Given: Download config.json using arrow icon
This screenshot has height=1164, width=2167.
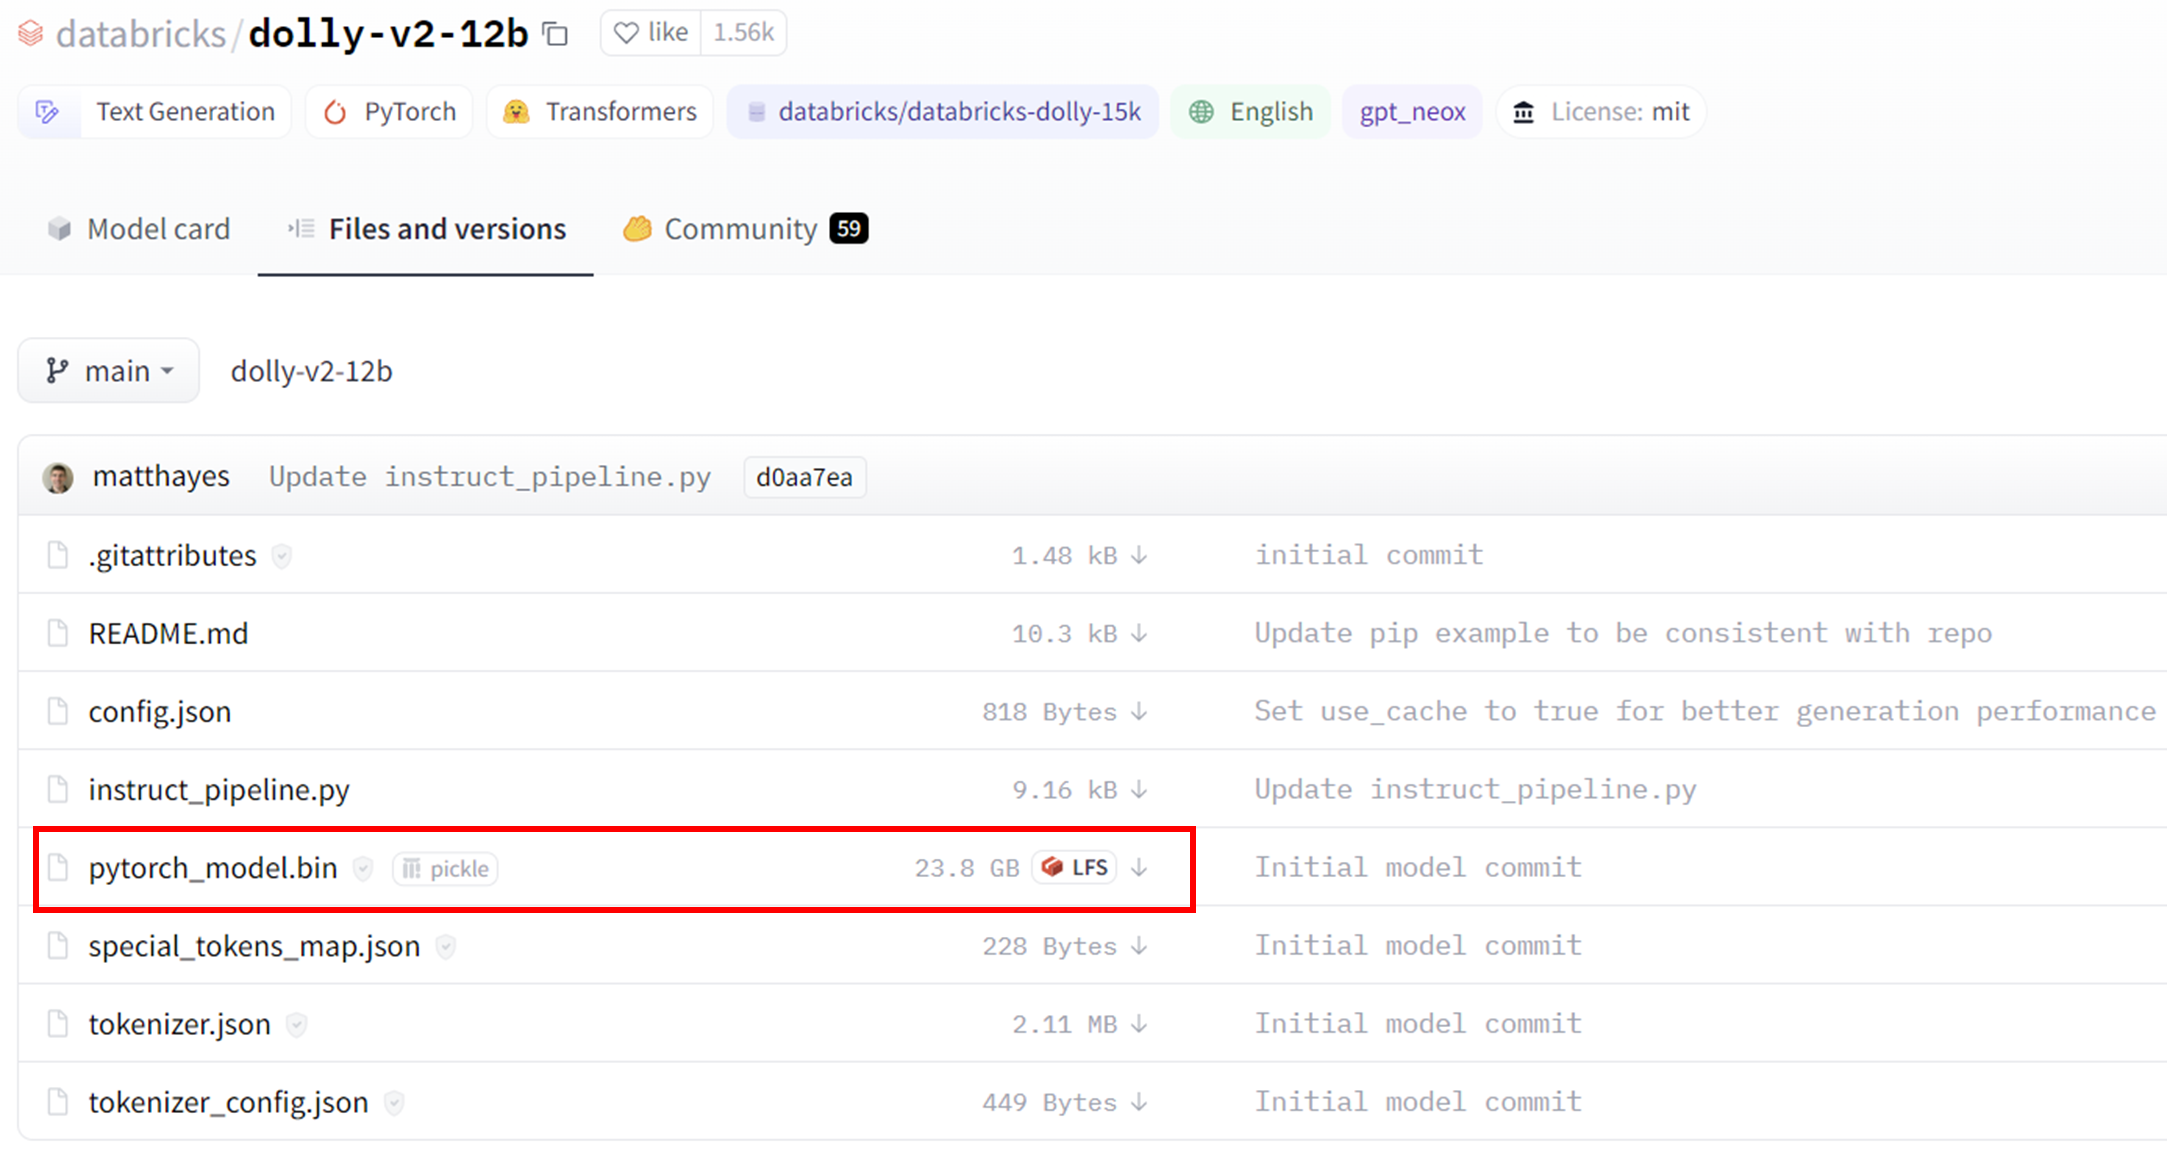Looking at the screenshot, I should 1139,712.
